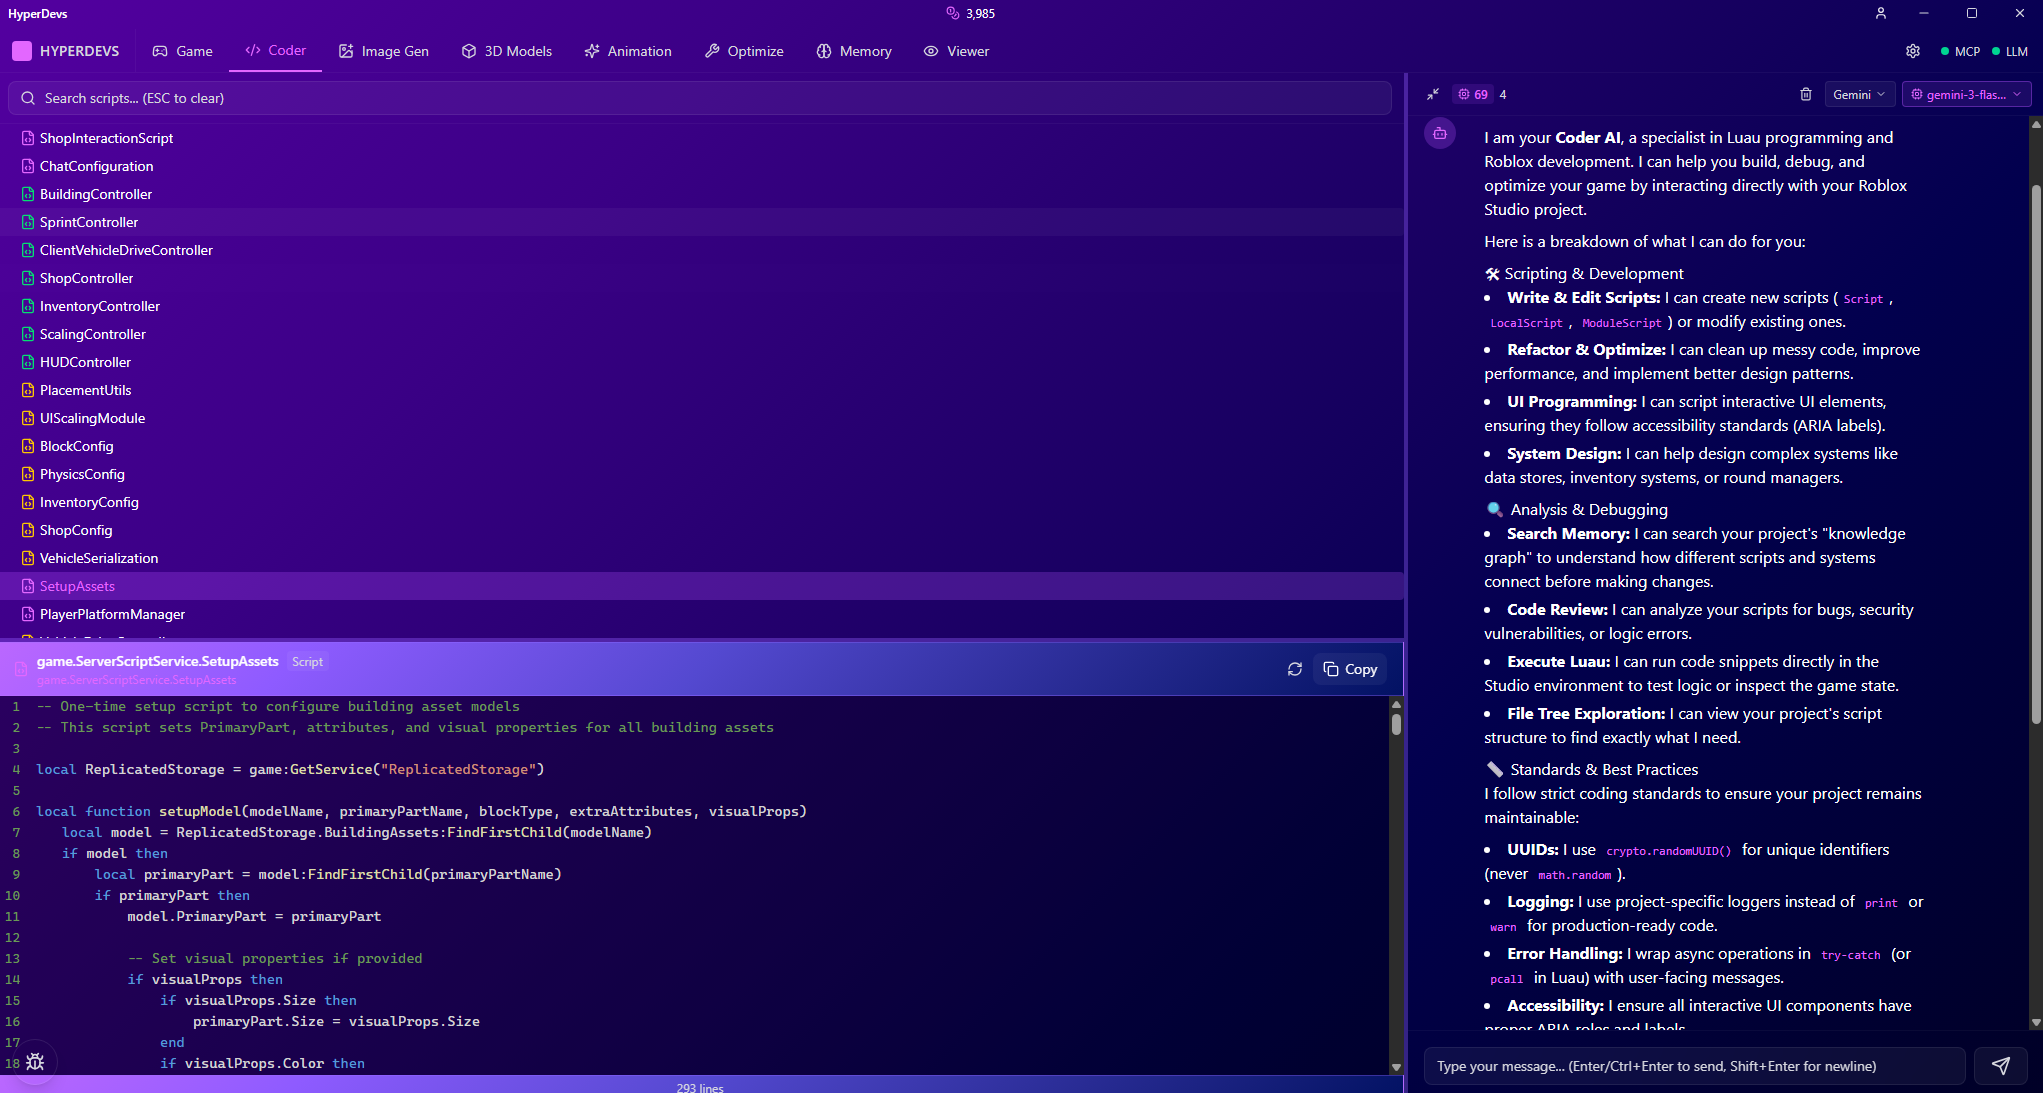Toggle the MCP status indicator
Screen dimensions: 2043x1093
tap(1960, 51)
